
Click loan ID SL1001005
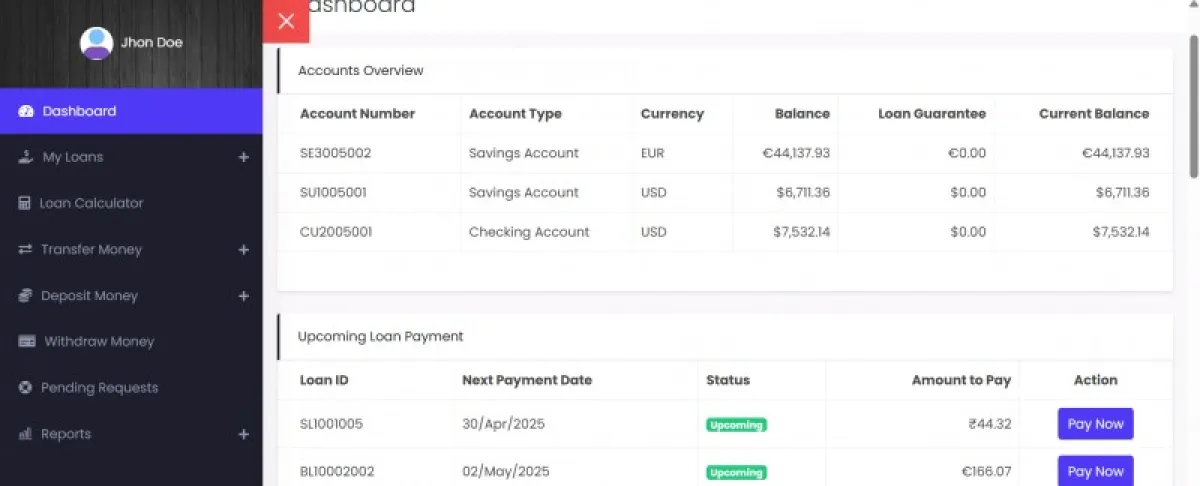pyautogui.click(x=331, y=424)
